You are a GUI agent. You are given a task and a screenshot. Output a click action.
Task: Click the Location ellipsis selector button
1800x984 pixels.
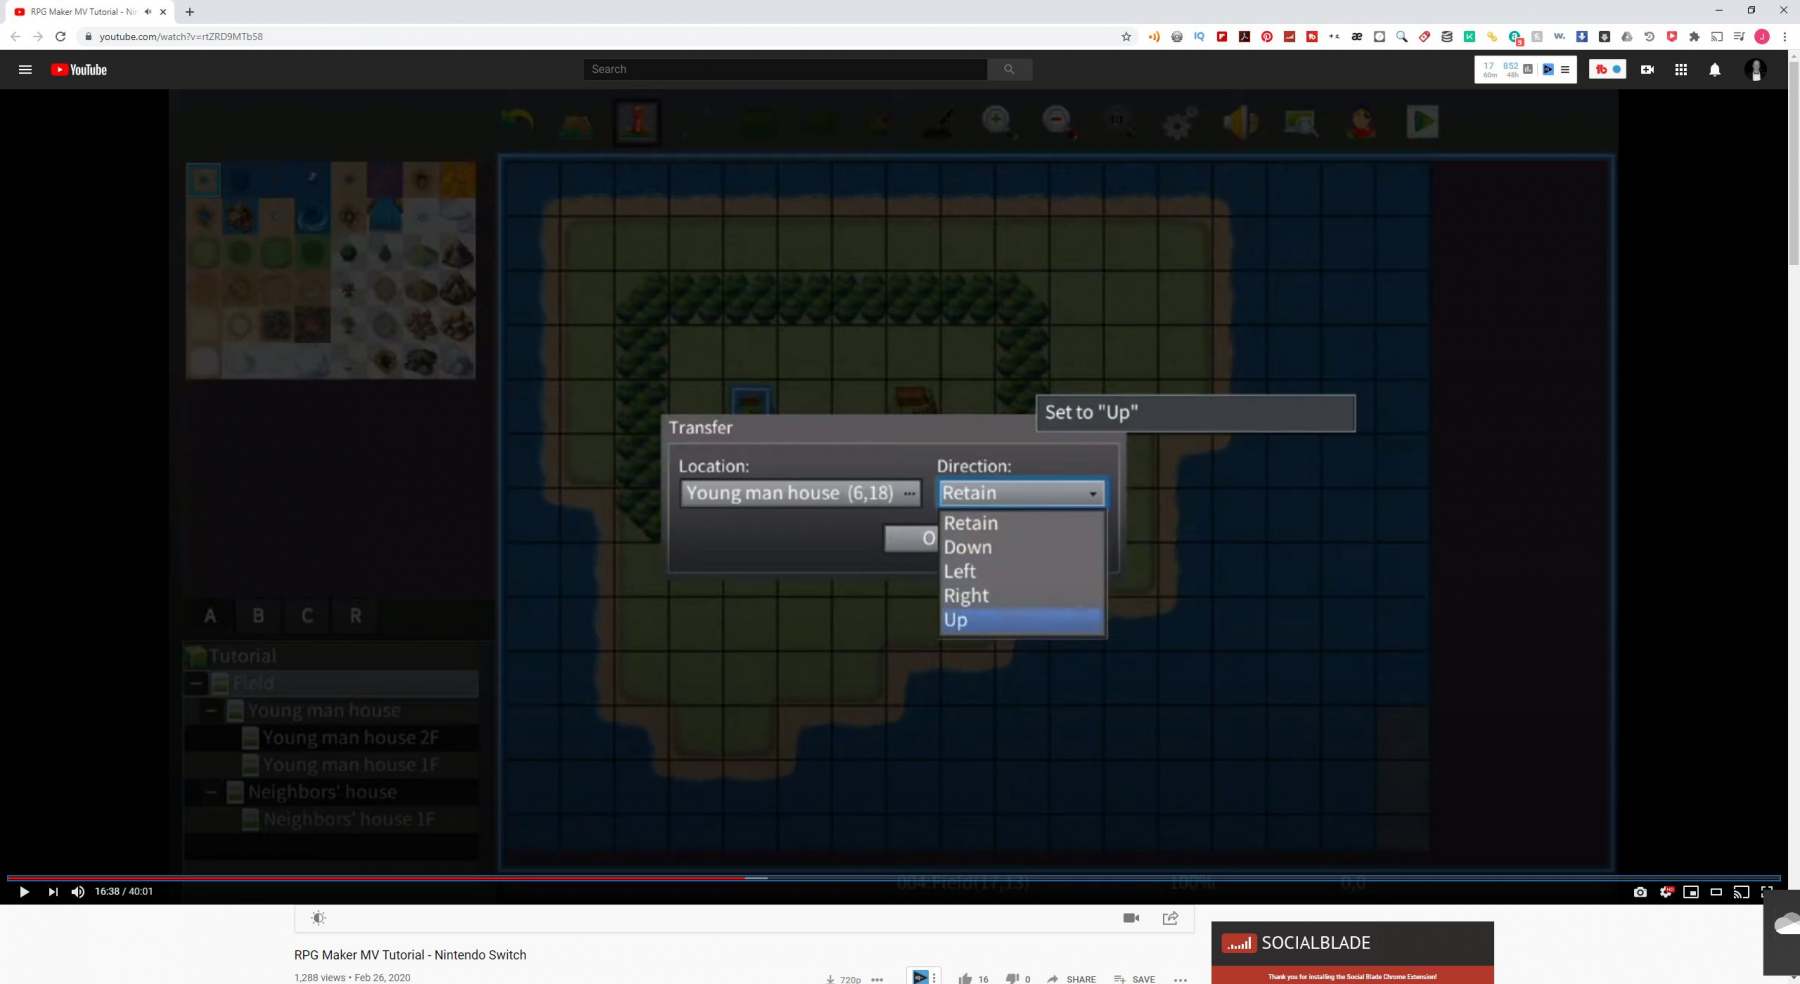click(909, 493)
